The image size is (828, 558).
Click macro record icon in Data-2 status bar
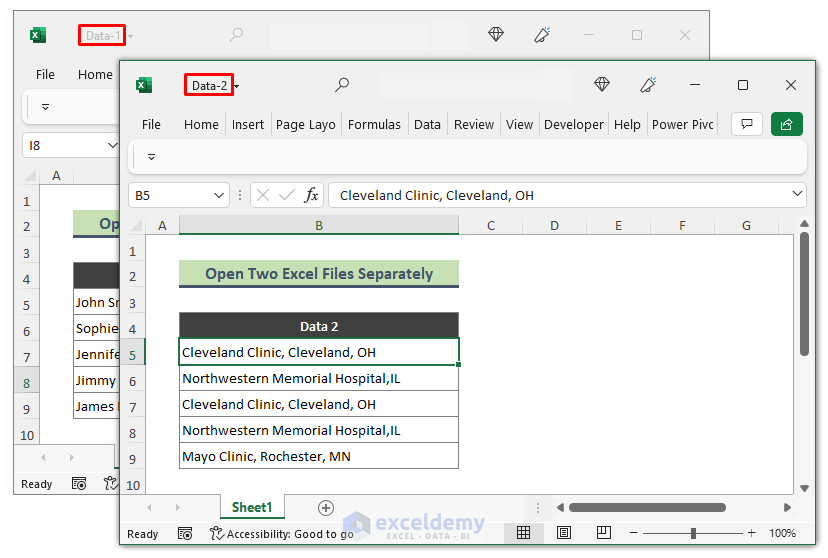coord(185,534)
